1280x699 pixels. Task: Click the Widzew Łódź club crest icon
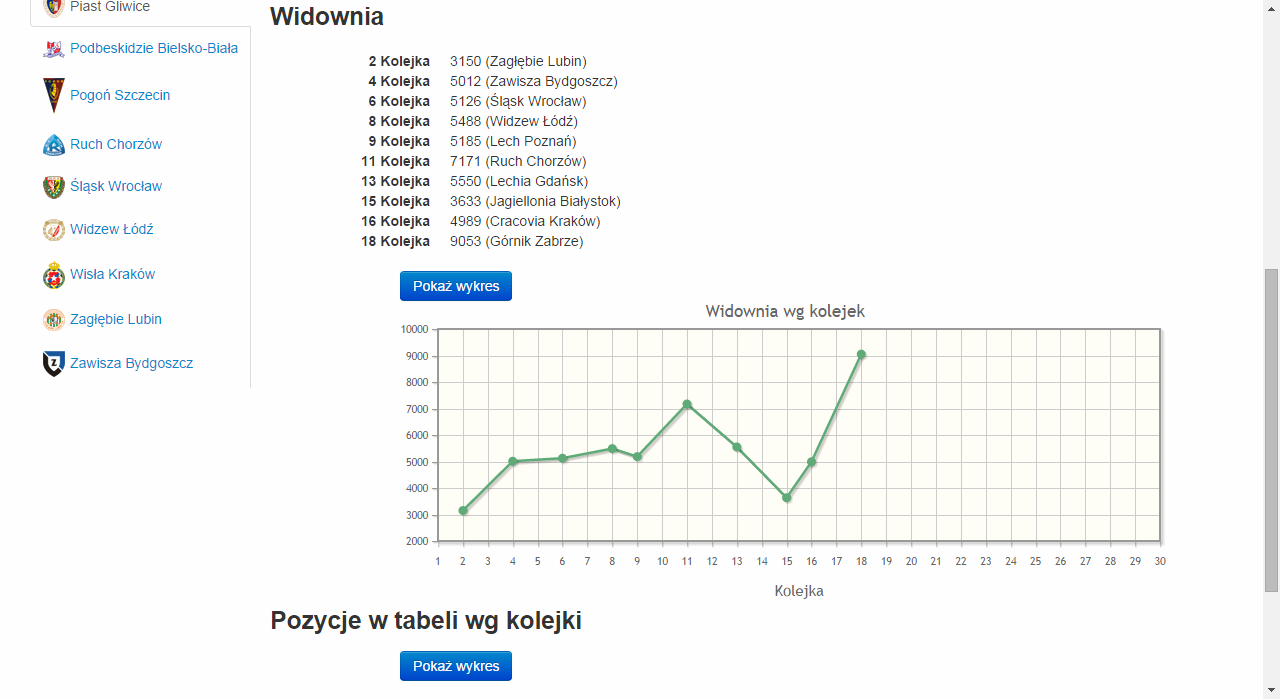tap(54, 230)
